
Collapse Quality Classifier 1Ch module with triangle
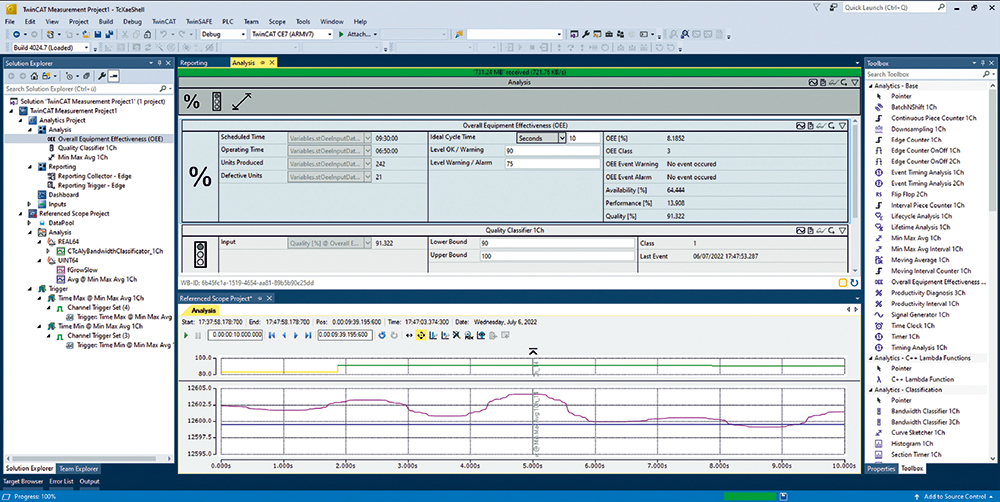[x=842, y=230]
